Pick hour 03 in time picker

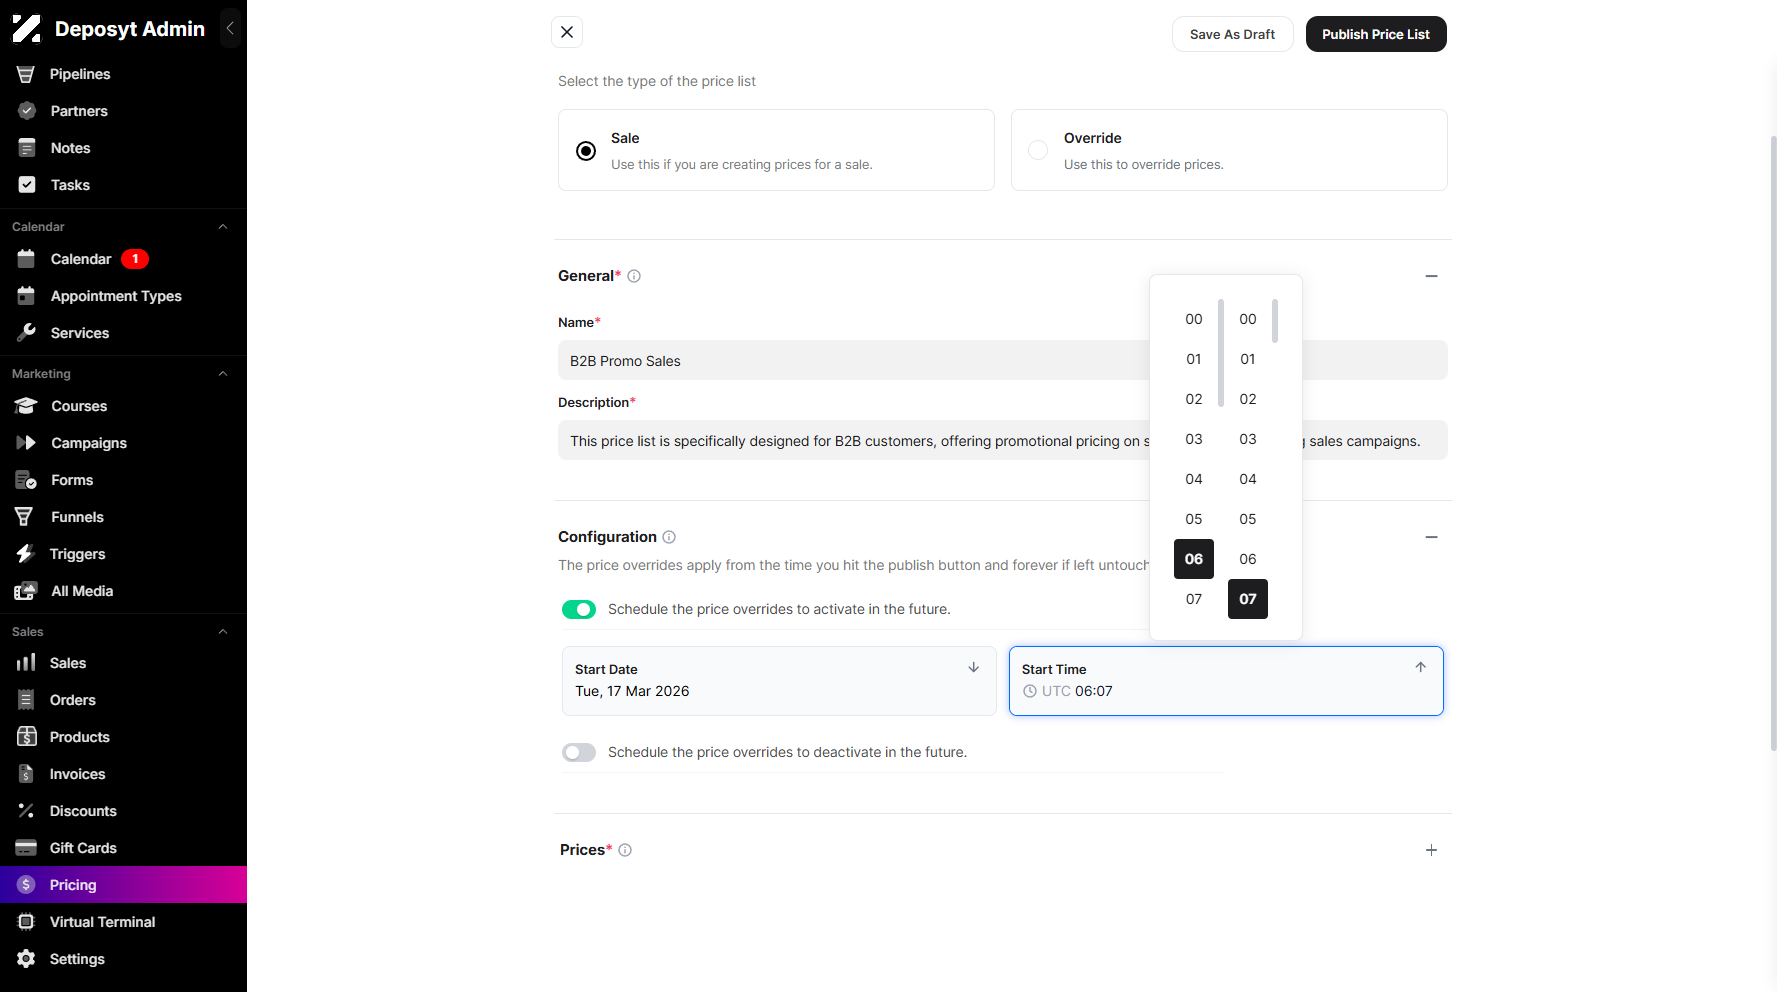click(1194, 439)
